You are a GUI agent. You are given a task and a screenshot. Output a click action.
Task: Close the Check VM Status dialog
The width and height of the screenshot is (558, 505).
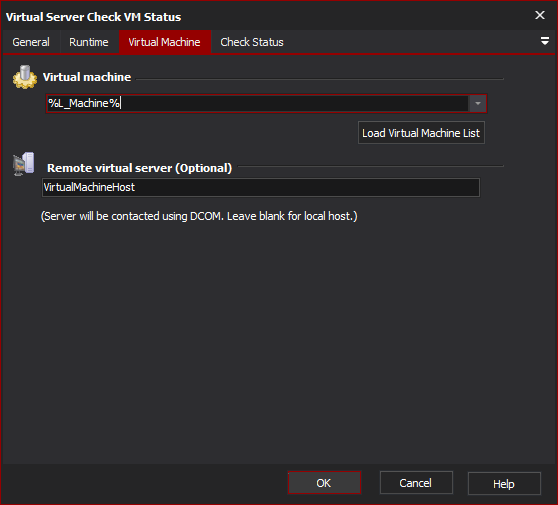(x=539, y=15)
